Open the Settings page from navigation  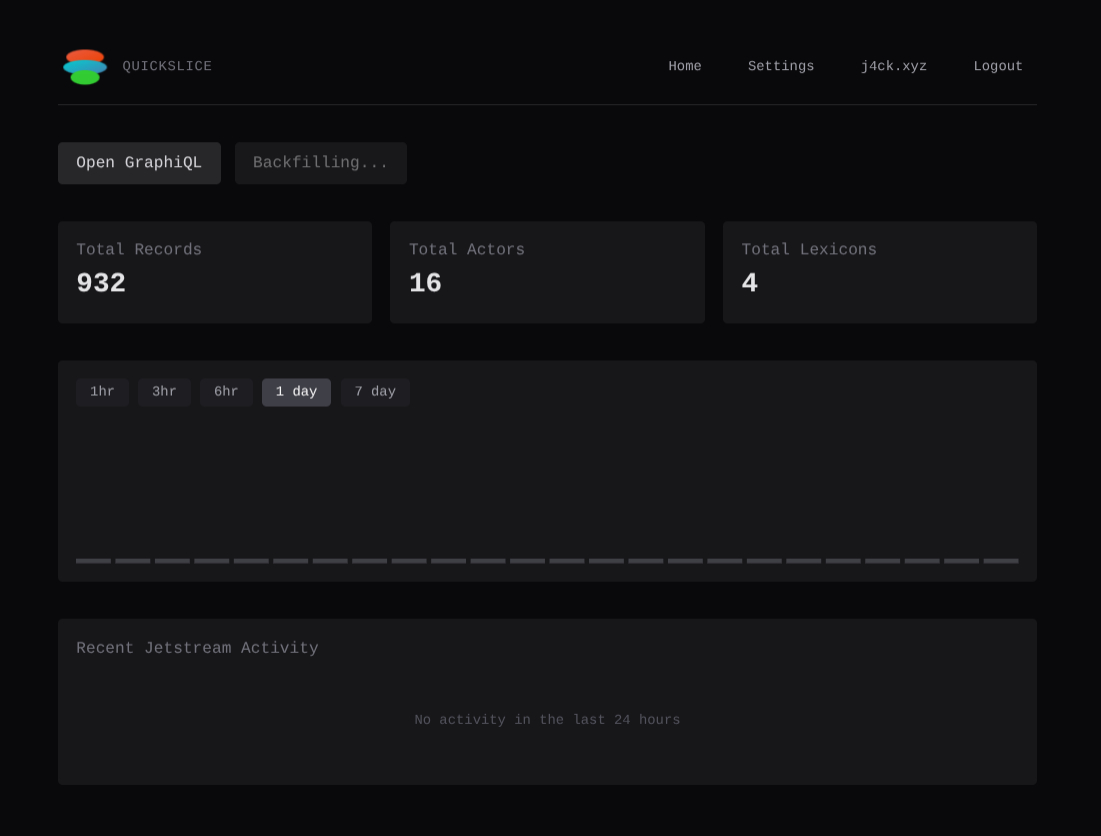pos(781,67)
